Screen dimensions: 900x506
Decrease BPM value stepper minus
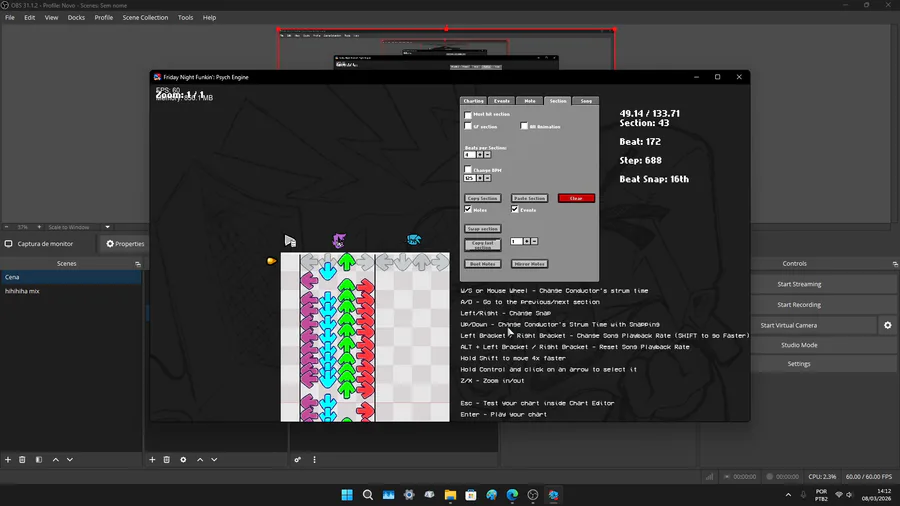point(487,178)
